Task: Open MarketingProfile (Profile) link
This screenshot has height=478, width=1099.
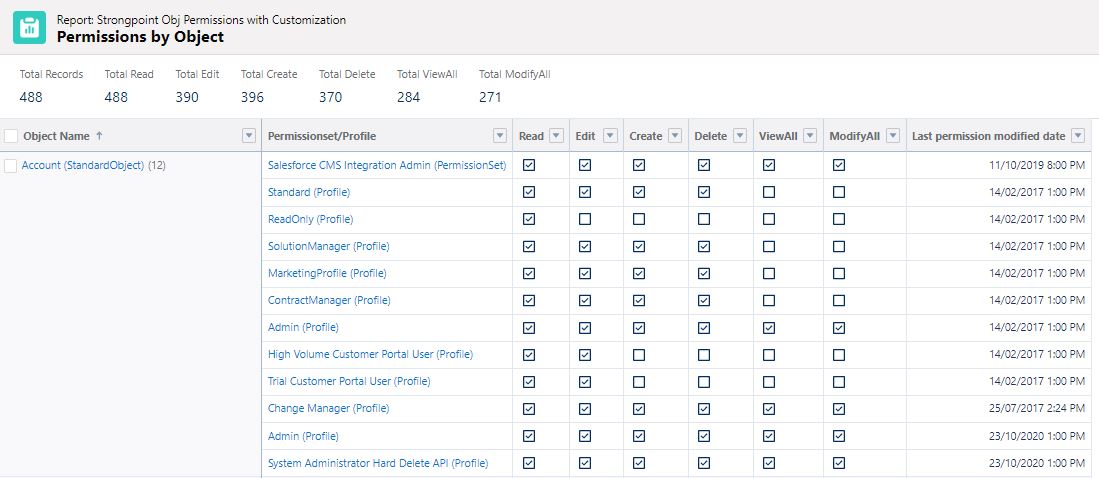Action: [x=327, y=273]
